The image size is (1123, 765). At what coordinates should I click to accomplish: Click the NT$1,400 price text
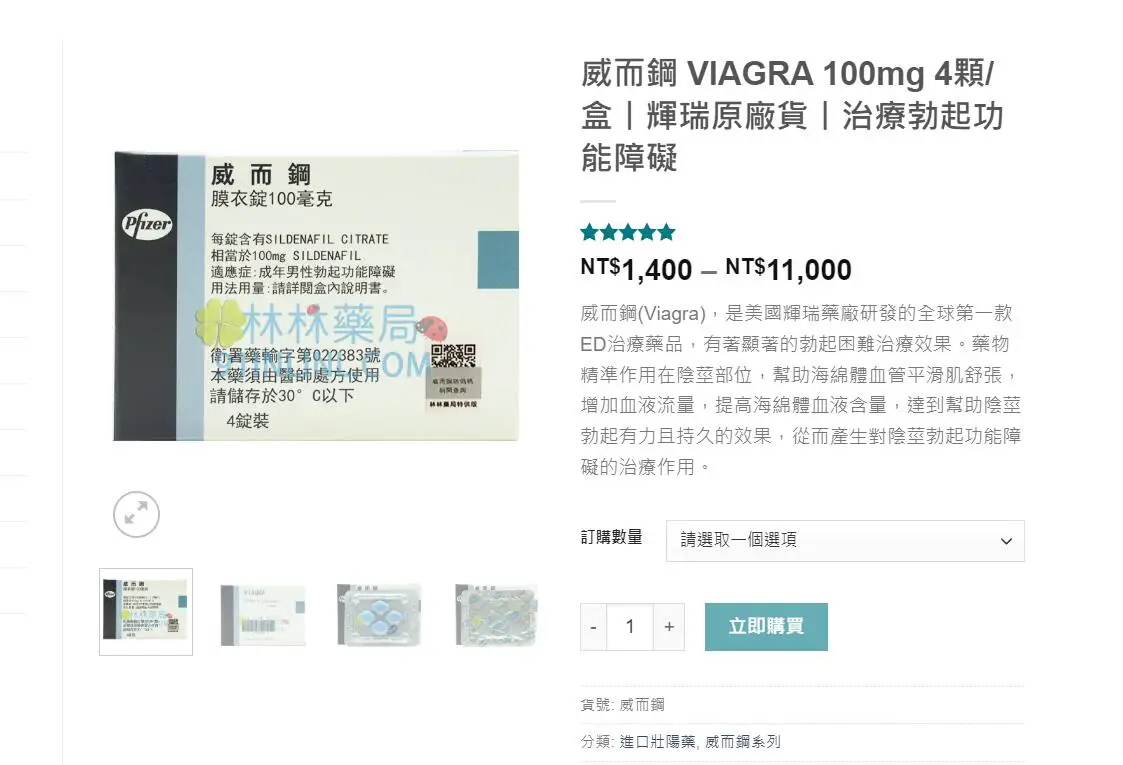click(x=637, y=270)
